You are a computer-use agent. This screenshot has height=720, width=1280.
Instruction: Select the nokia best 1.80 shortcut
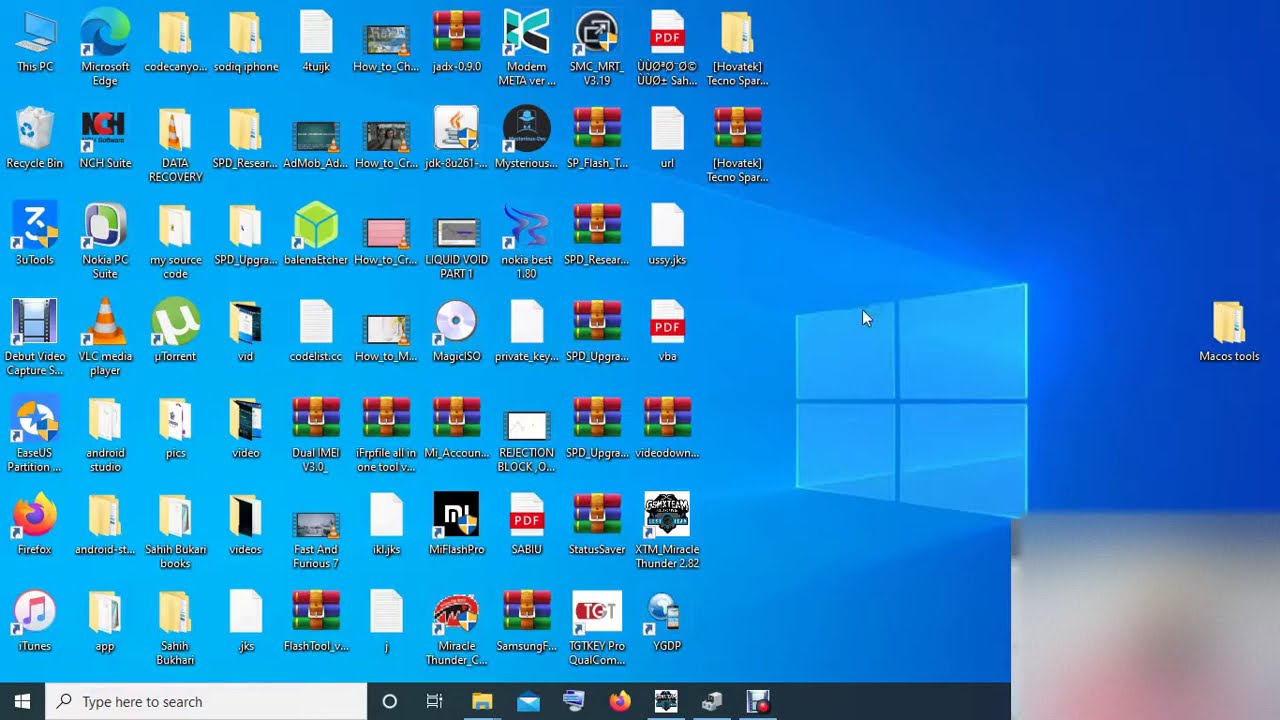[x=527, y=241]
